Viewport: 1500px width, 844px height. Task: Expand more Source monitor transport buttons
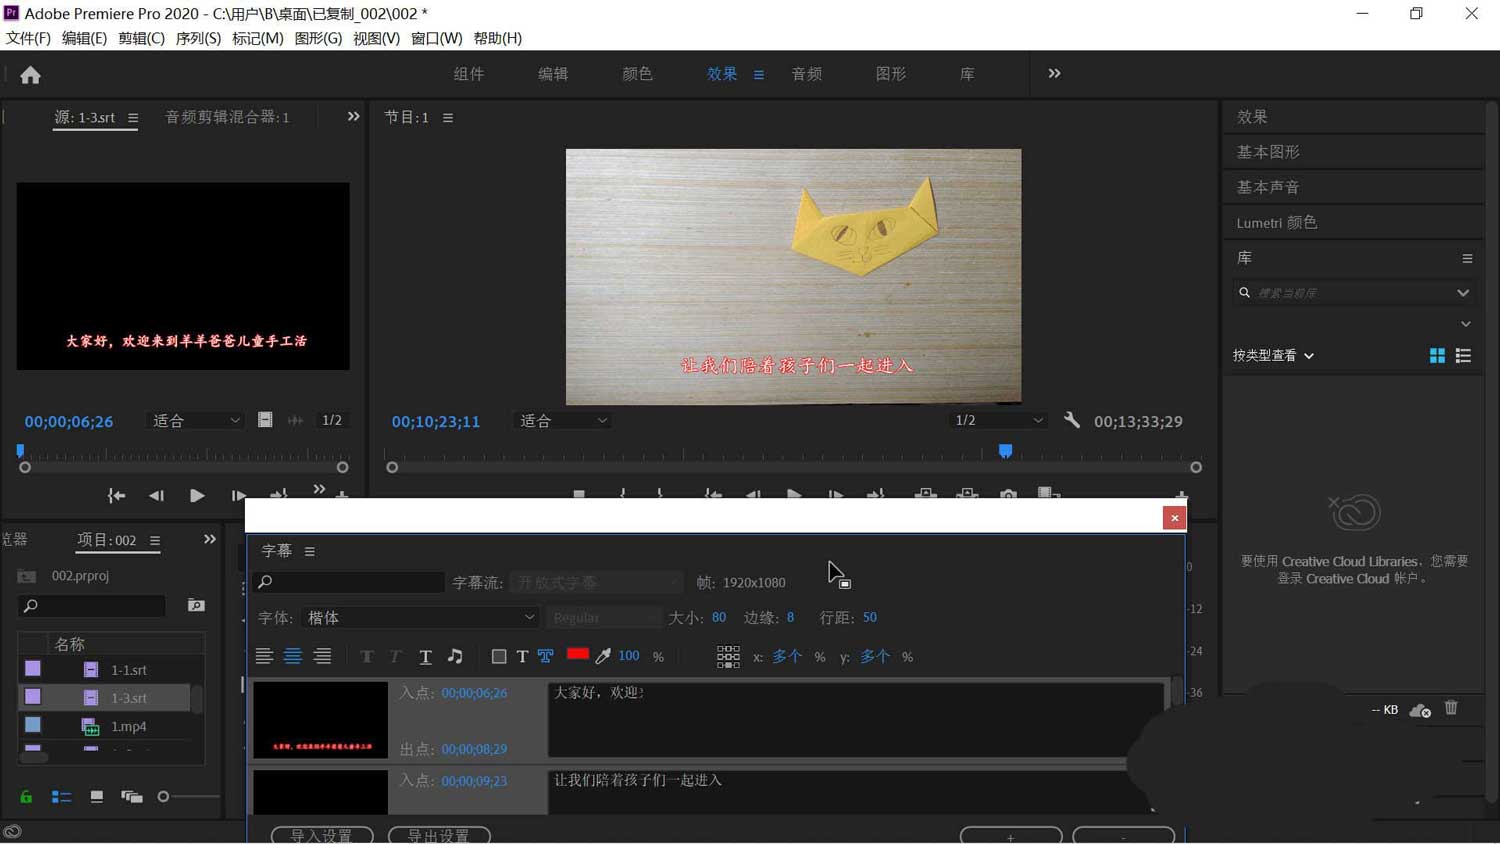coord(319,488)
